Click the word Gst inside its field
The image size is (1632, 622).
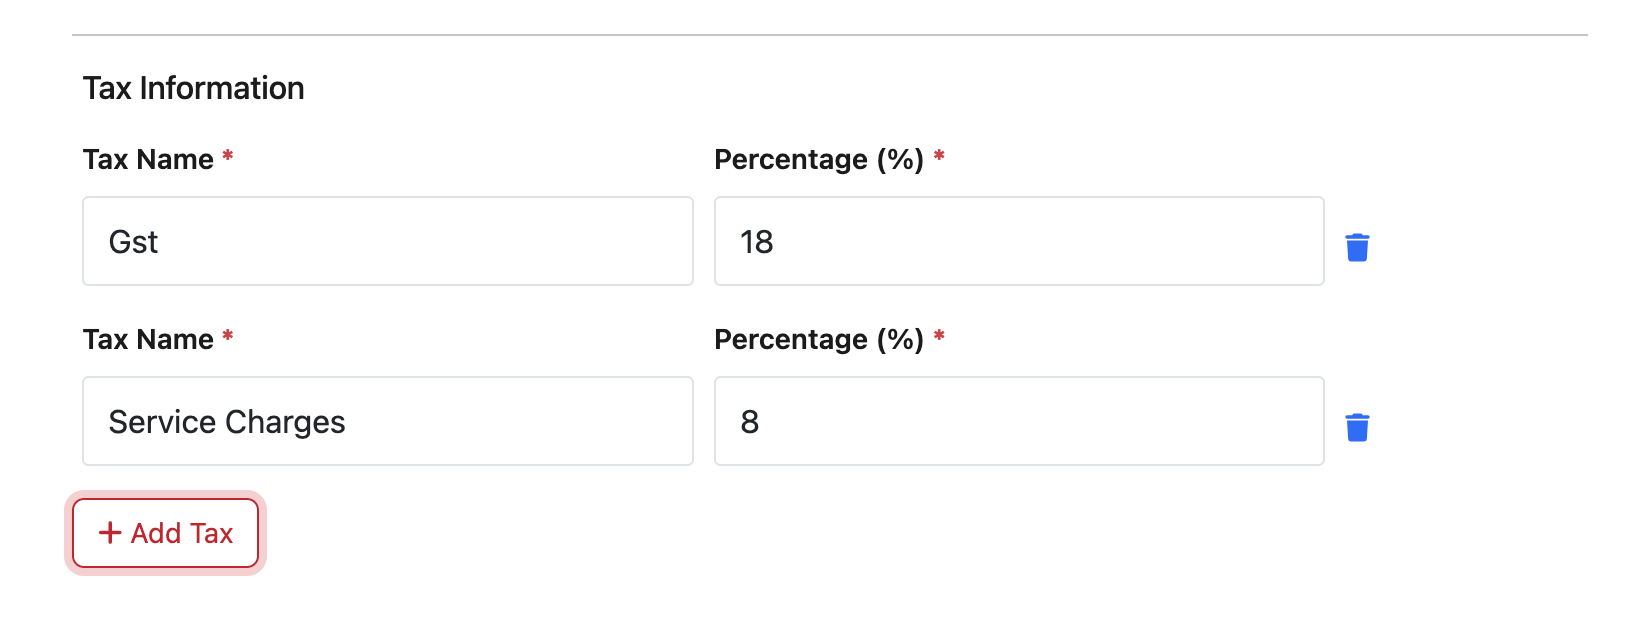tap(133, 242)
